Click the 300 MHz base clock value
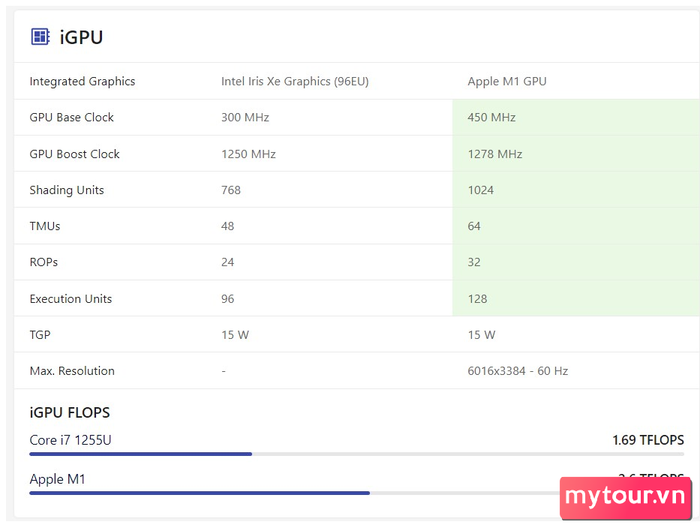 [245, 117]
